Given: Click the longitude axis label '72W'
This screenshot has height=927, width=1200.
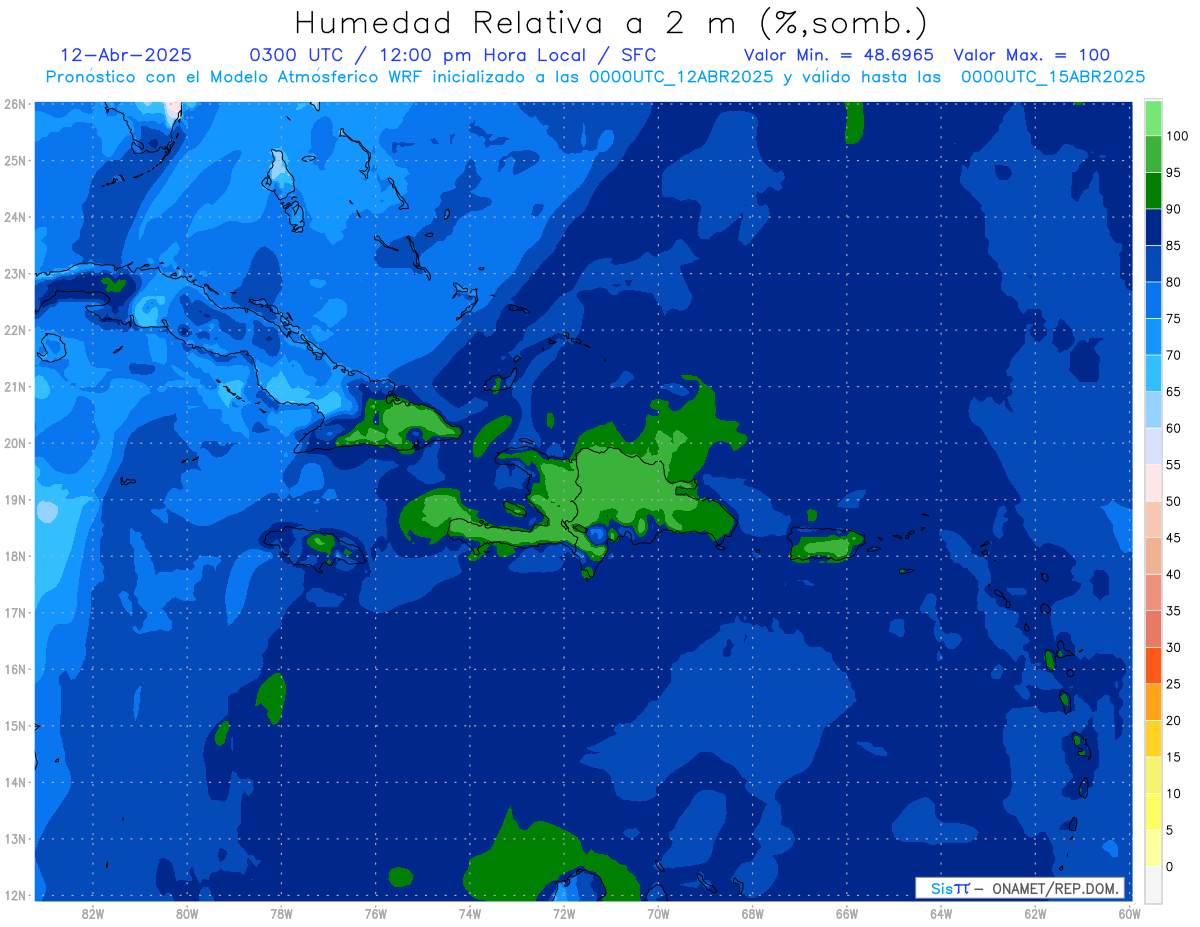Looking at the screenshot, I should 564,913.
